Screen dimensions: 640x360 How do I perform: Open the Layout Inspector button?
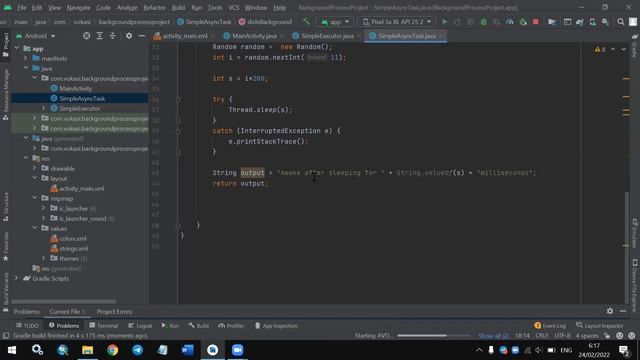[x=600, y=325]
